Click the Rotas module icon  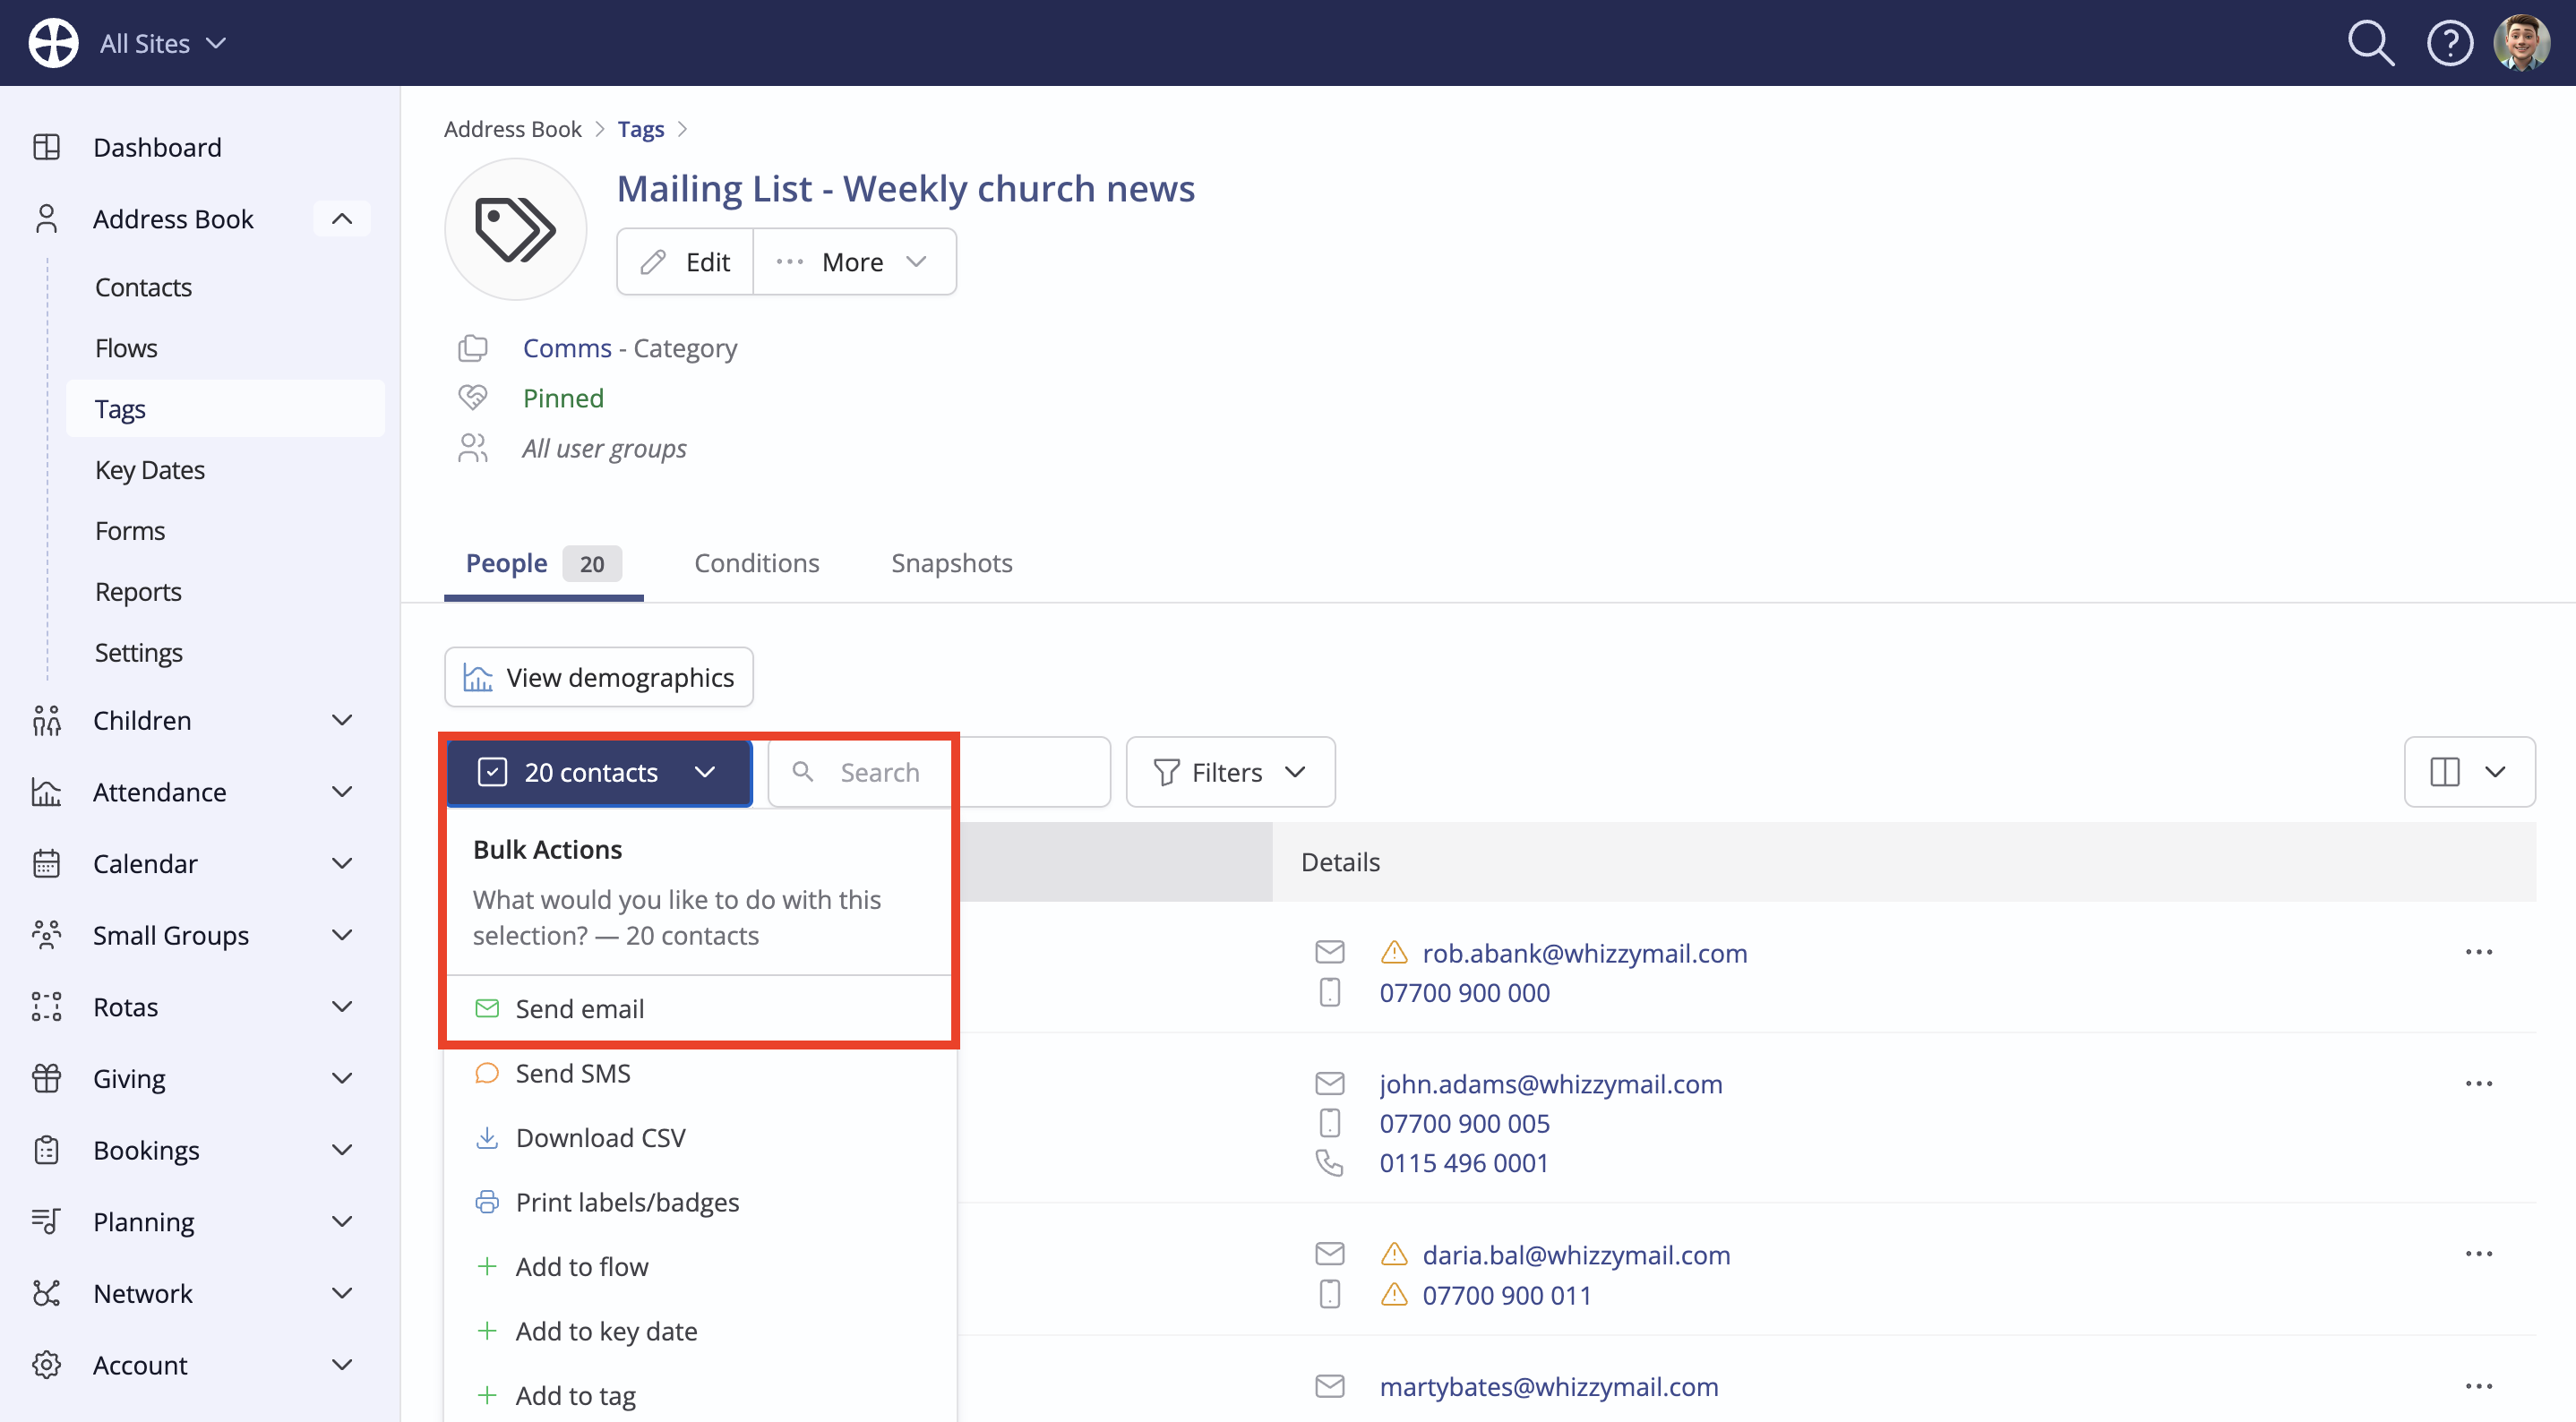pyautogui.click(x=47, y=1007)
